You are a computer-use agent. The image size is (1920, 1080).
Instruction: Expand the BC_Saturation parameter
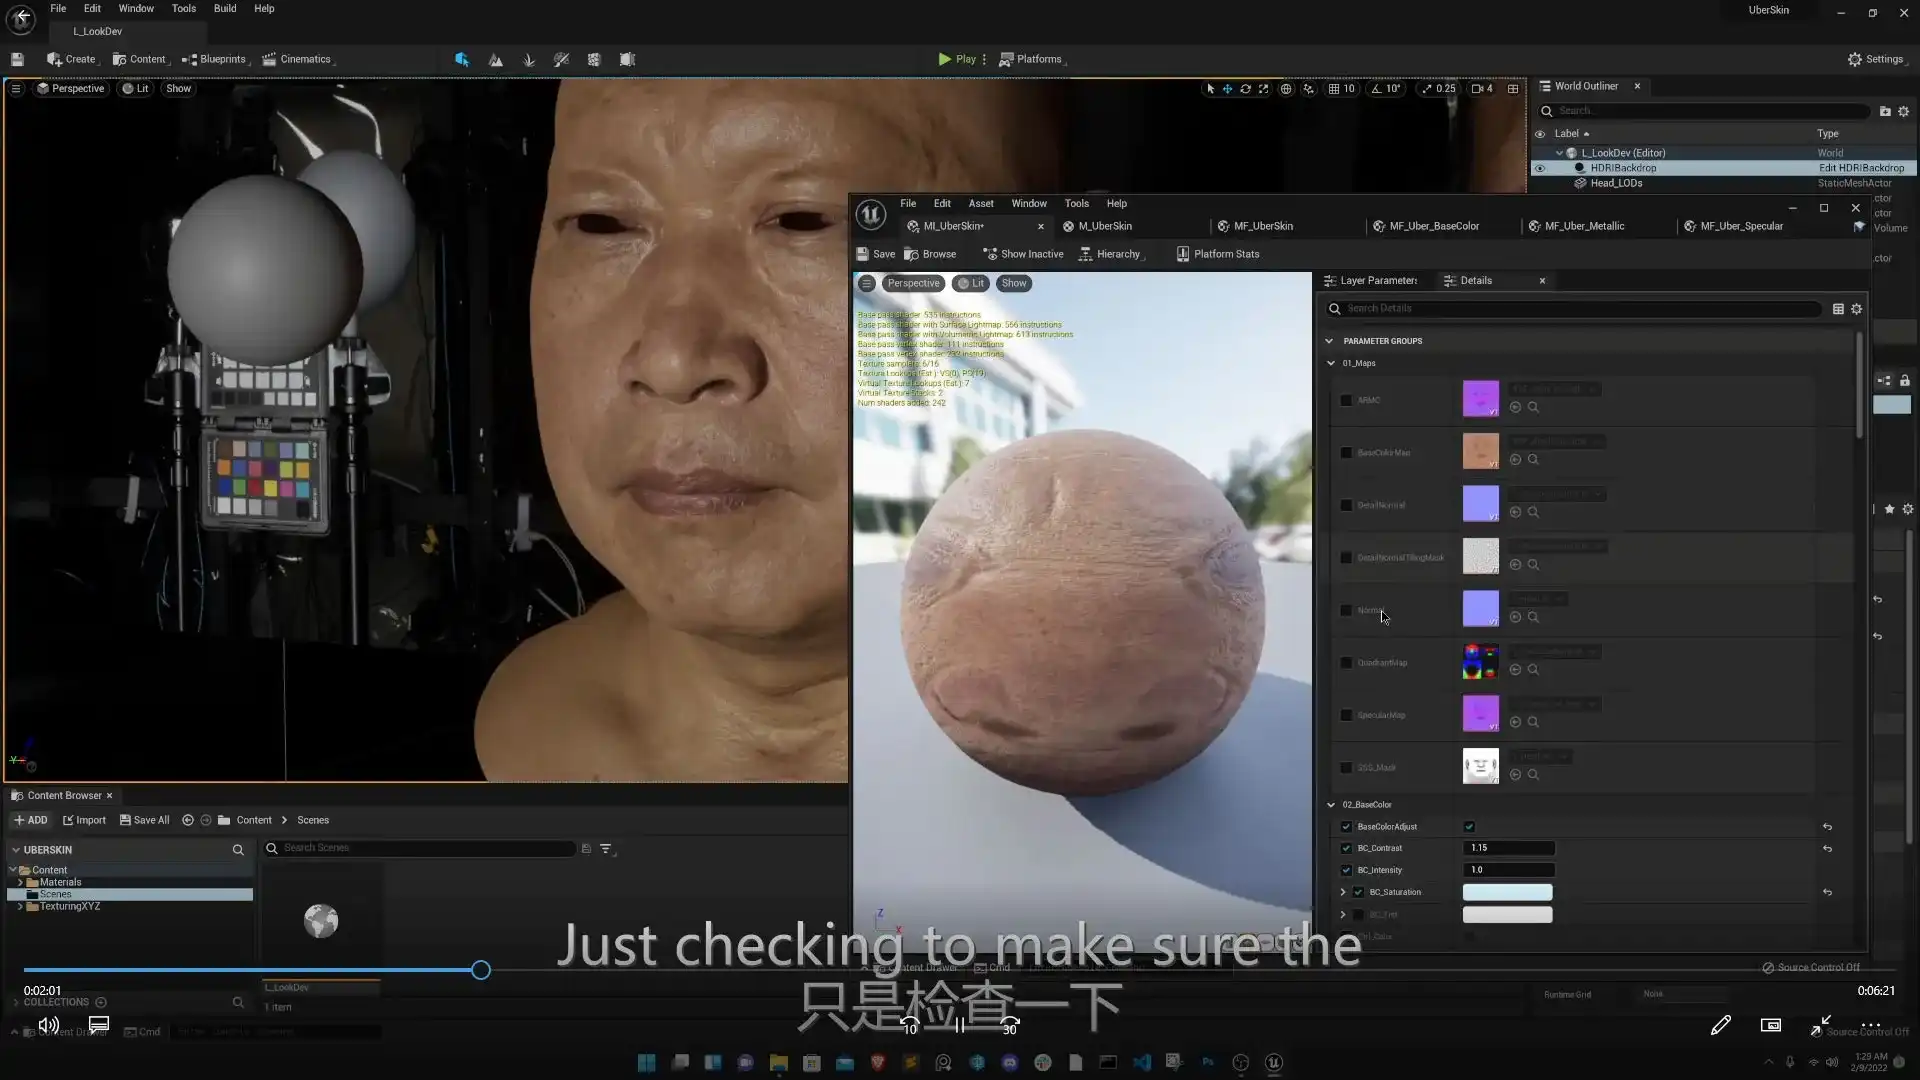pos(1343,892)
